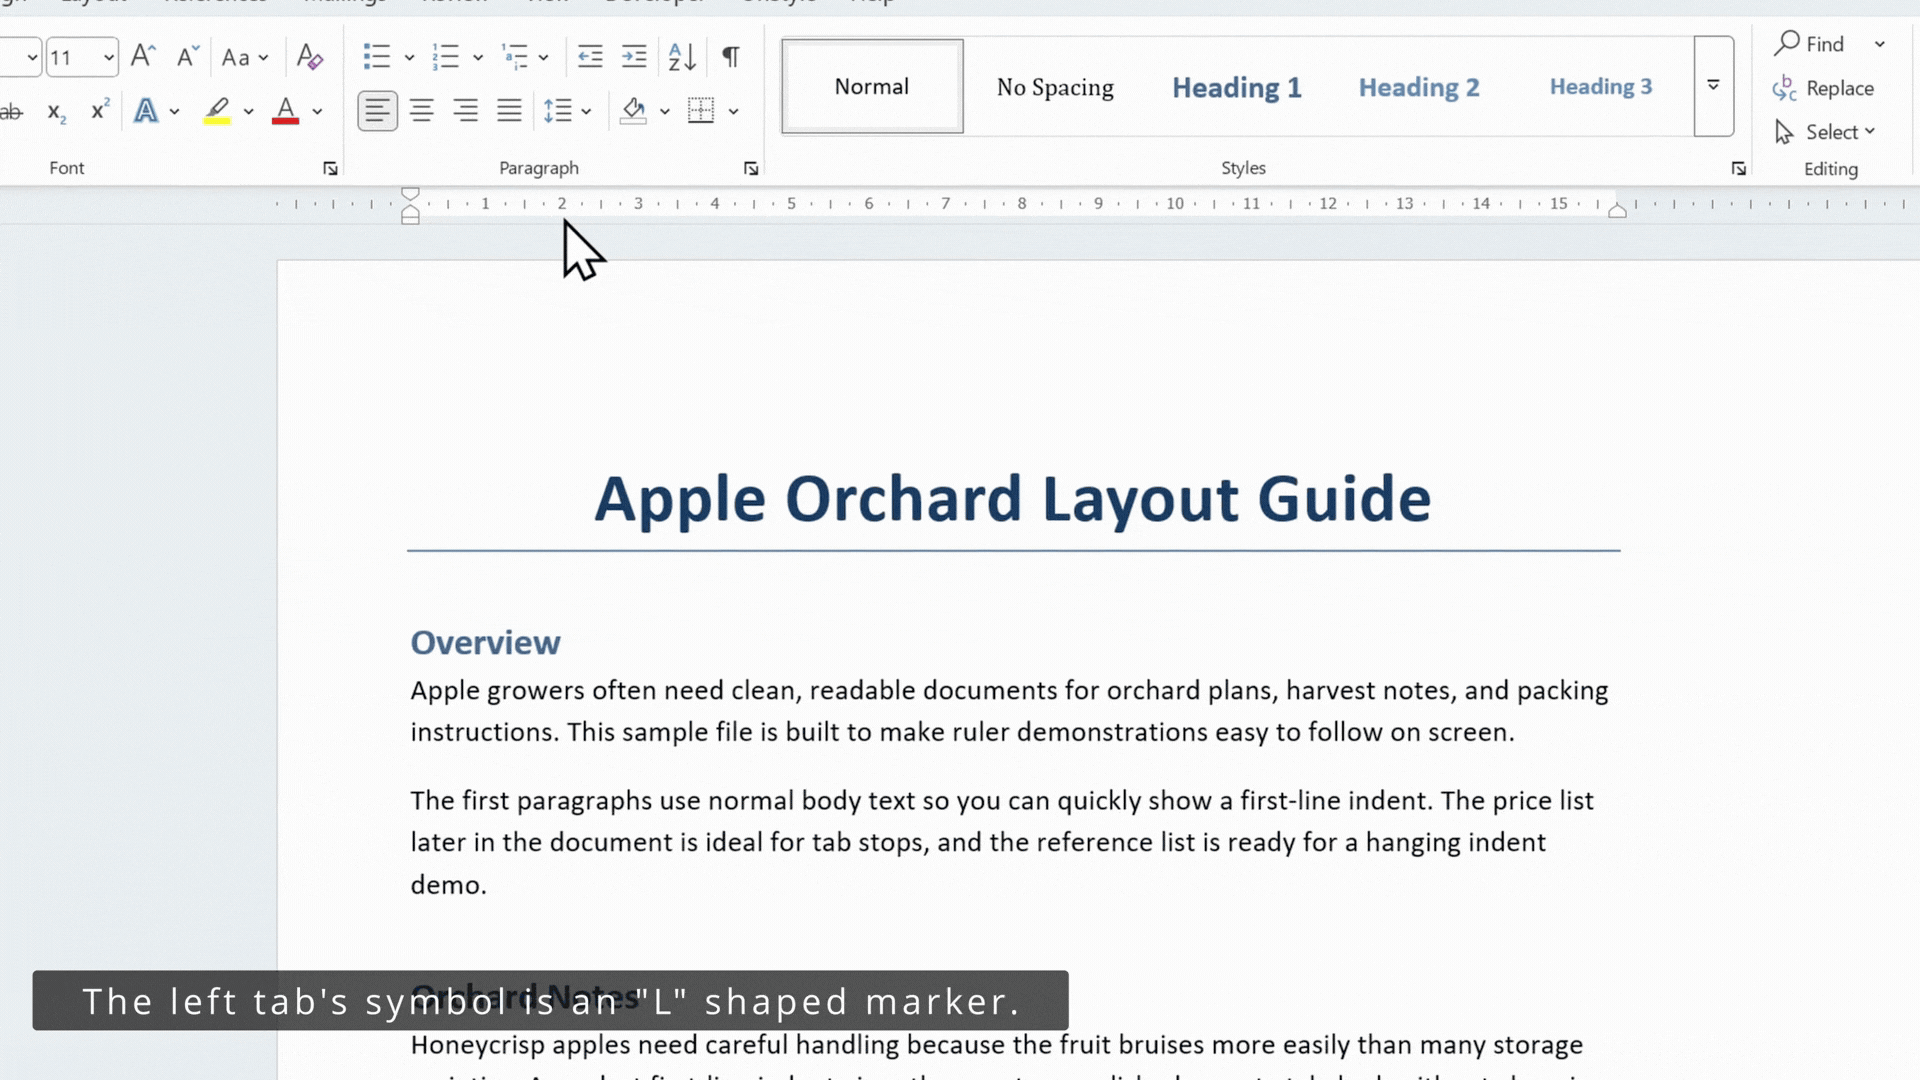Click the Find button
This screenshot has height=1080, width=1920.
tap(1810, 44)
